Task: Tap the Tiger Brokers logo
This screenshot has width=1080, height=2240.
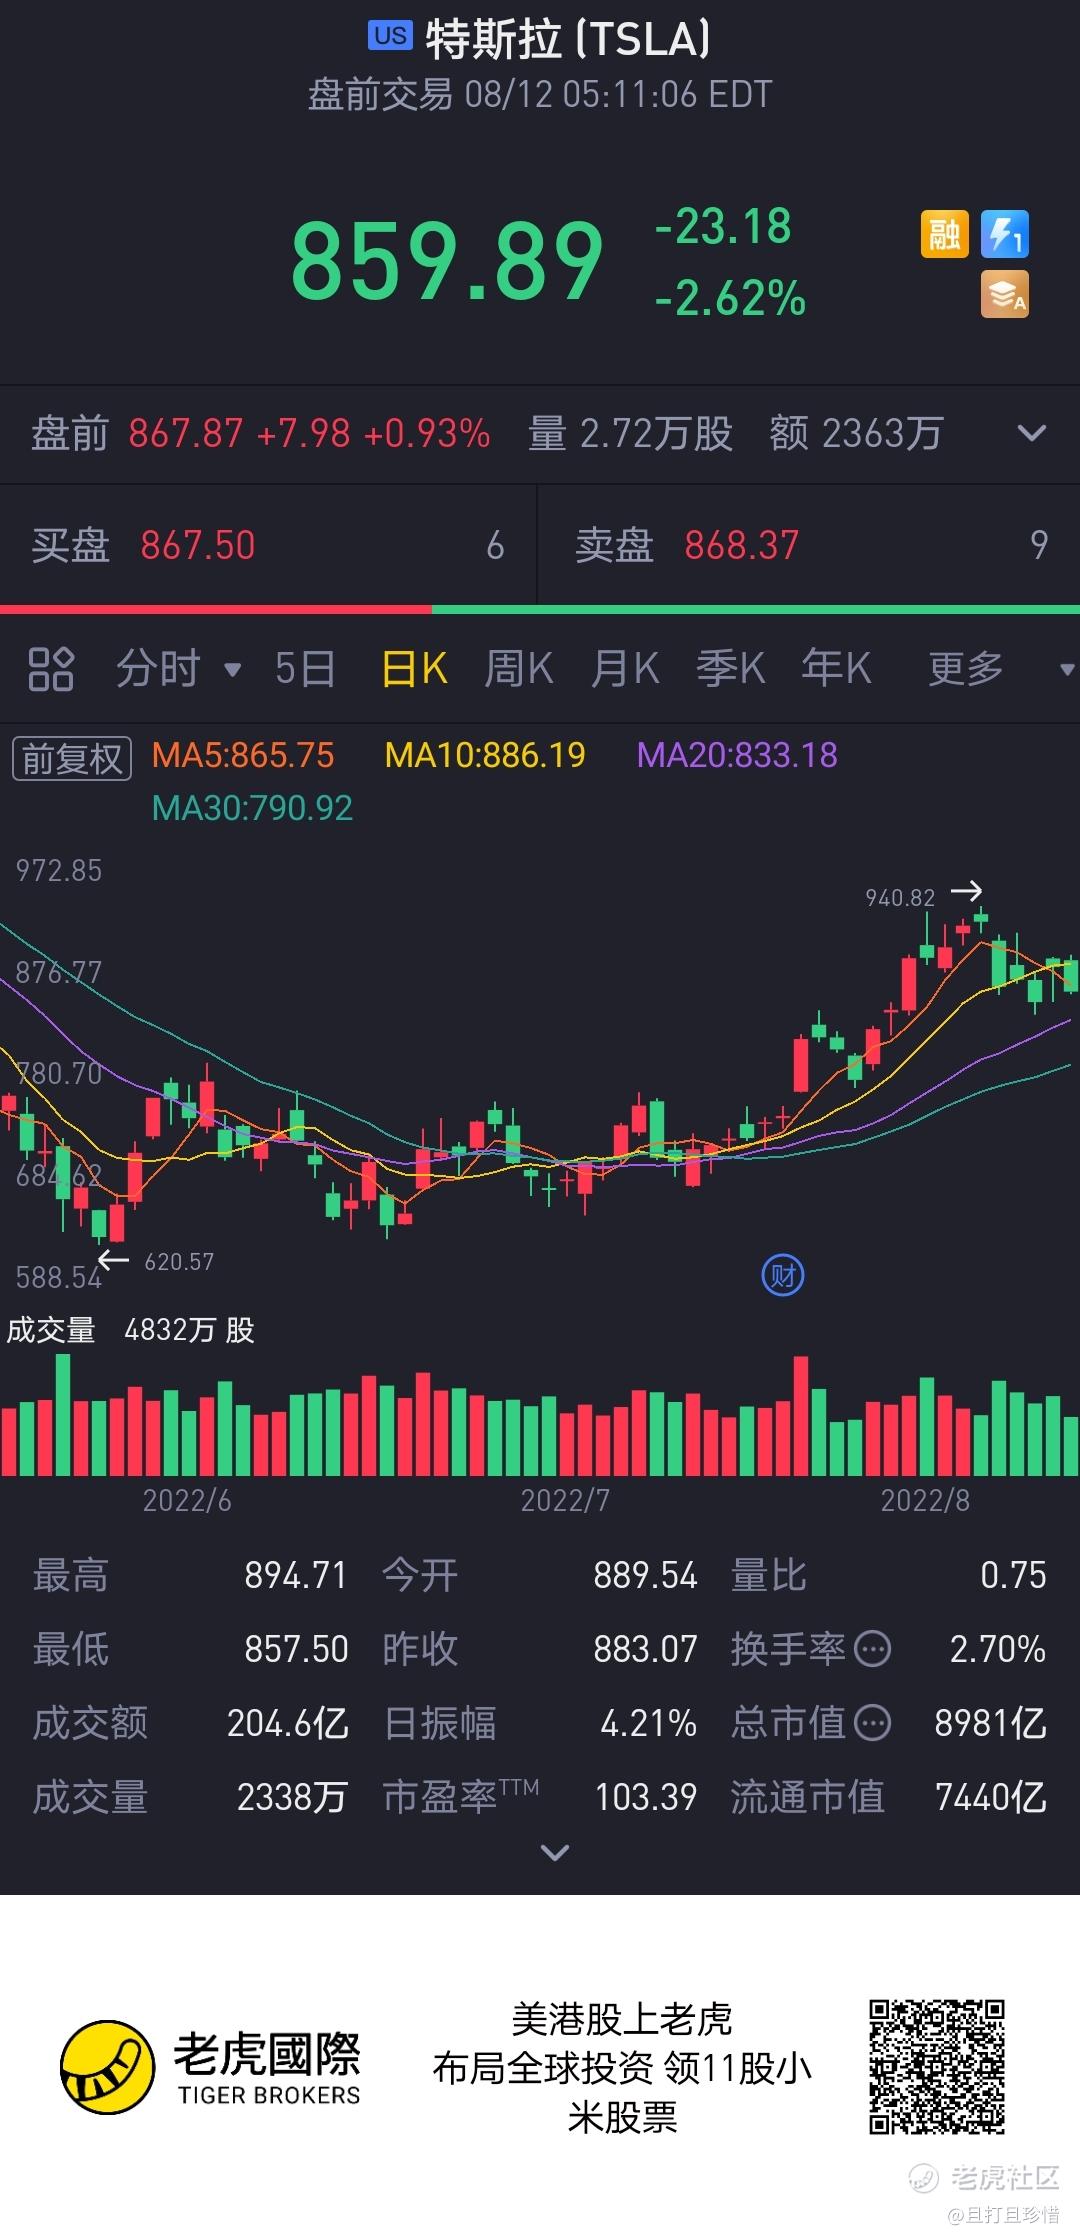Action: 211,2068
